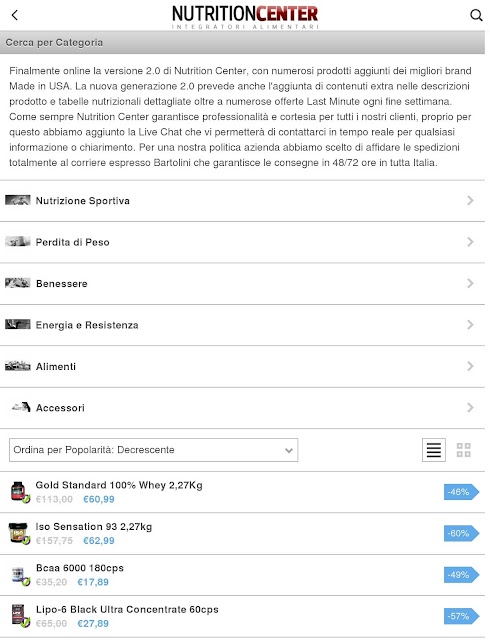
Task: Select the -57% discount badge
Action: (x=461, y=616)
